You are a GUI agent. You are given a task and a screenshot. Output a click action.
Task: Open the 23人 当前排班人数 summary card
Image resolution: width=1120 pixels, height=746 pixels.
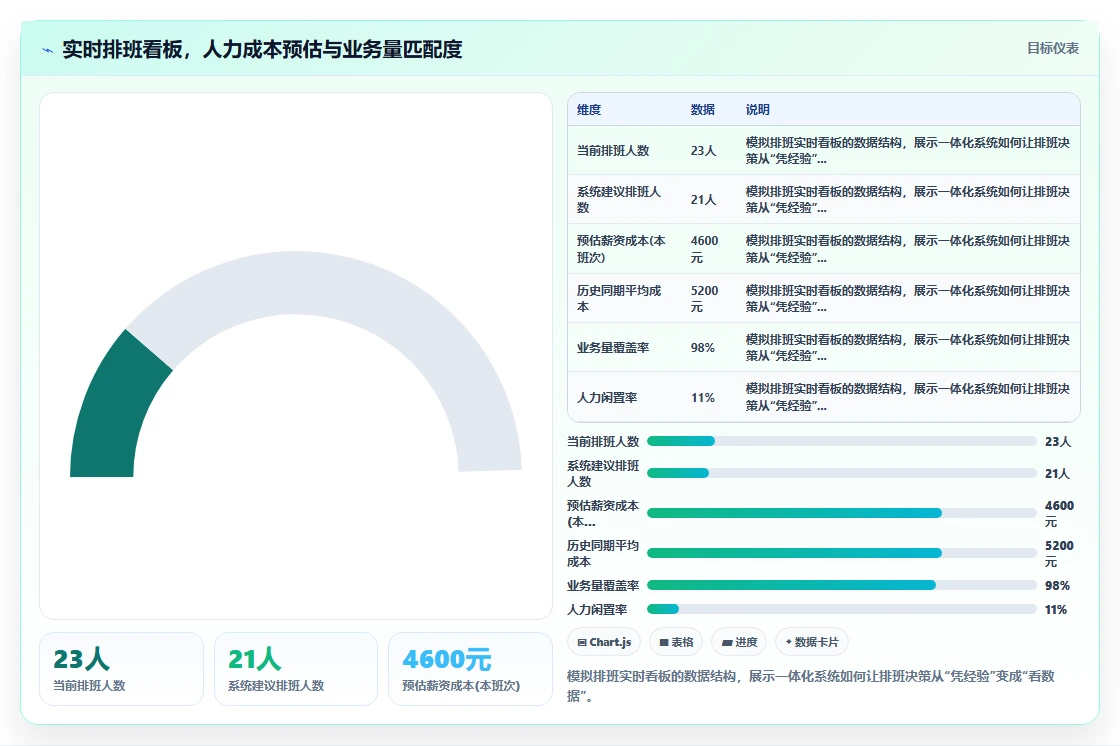click(121, 669)
